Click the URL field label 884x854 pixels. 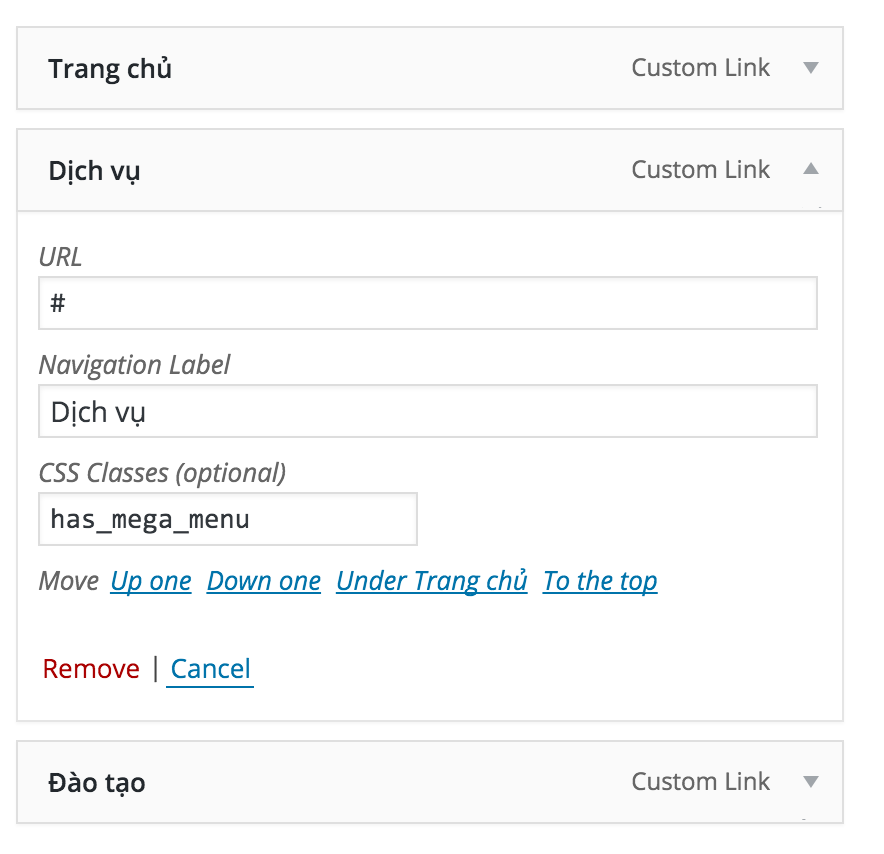(x=60, y=257)
